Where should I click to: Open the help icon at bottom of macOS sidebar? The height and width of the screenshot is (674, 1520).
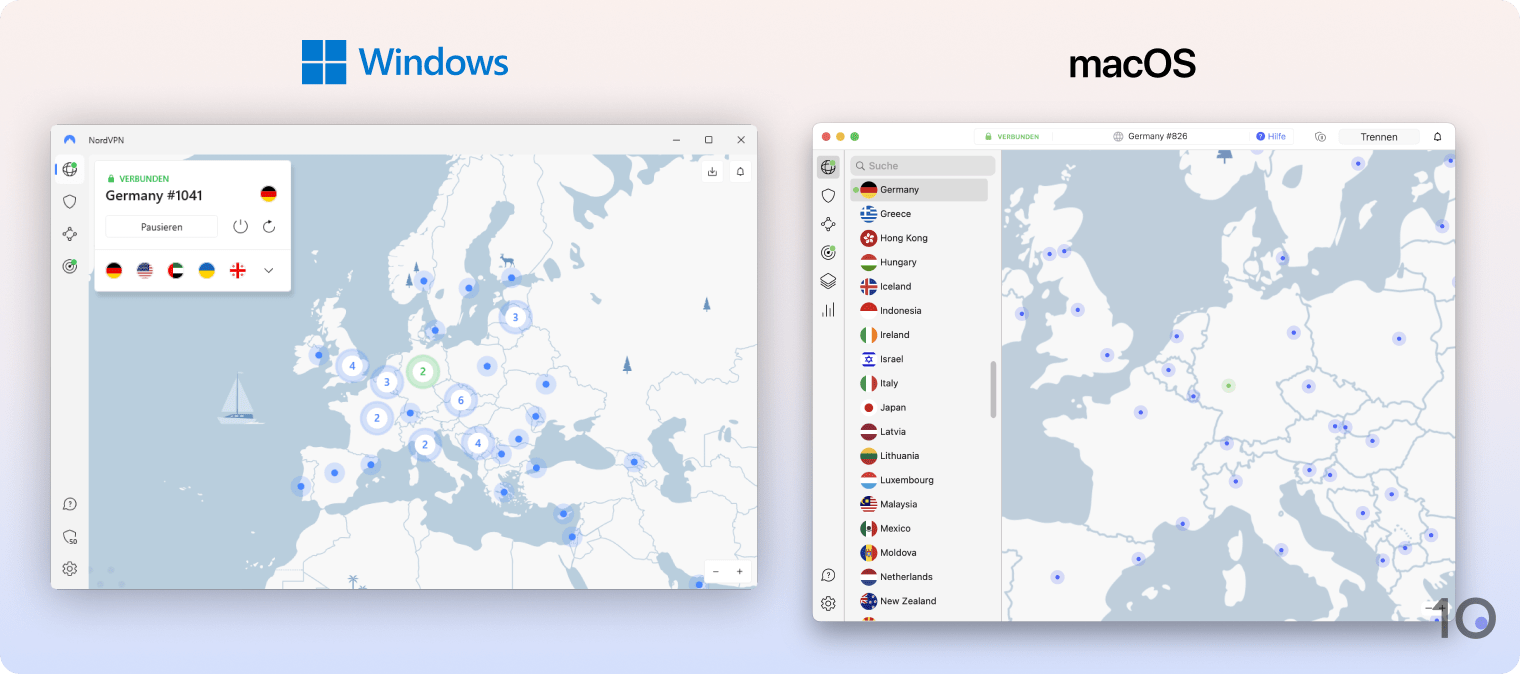(828, 575)
